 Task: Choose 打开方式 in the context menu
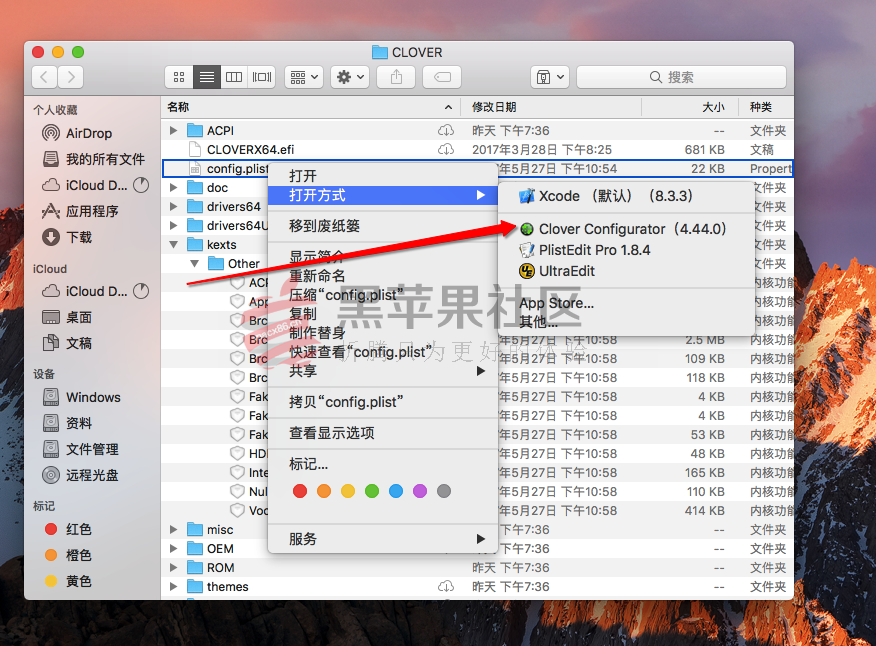(383, 195)
